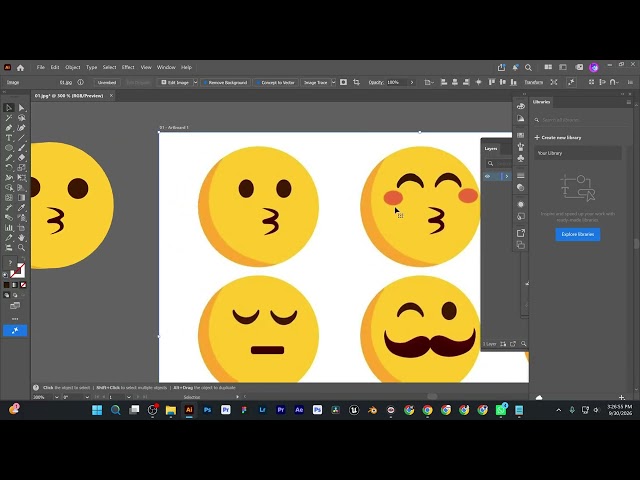Viewport: 640px width, 480px height.
Task: Open the Libraries panel menu
Action: 629,102
